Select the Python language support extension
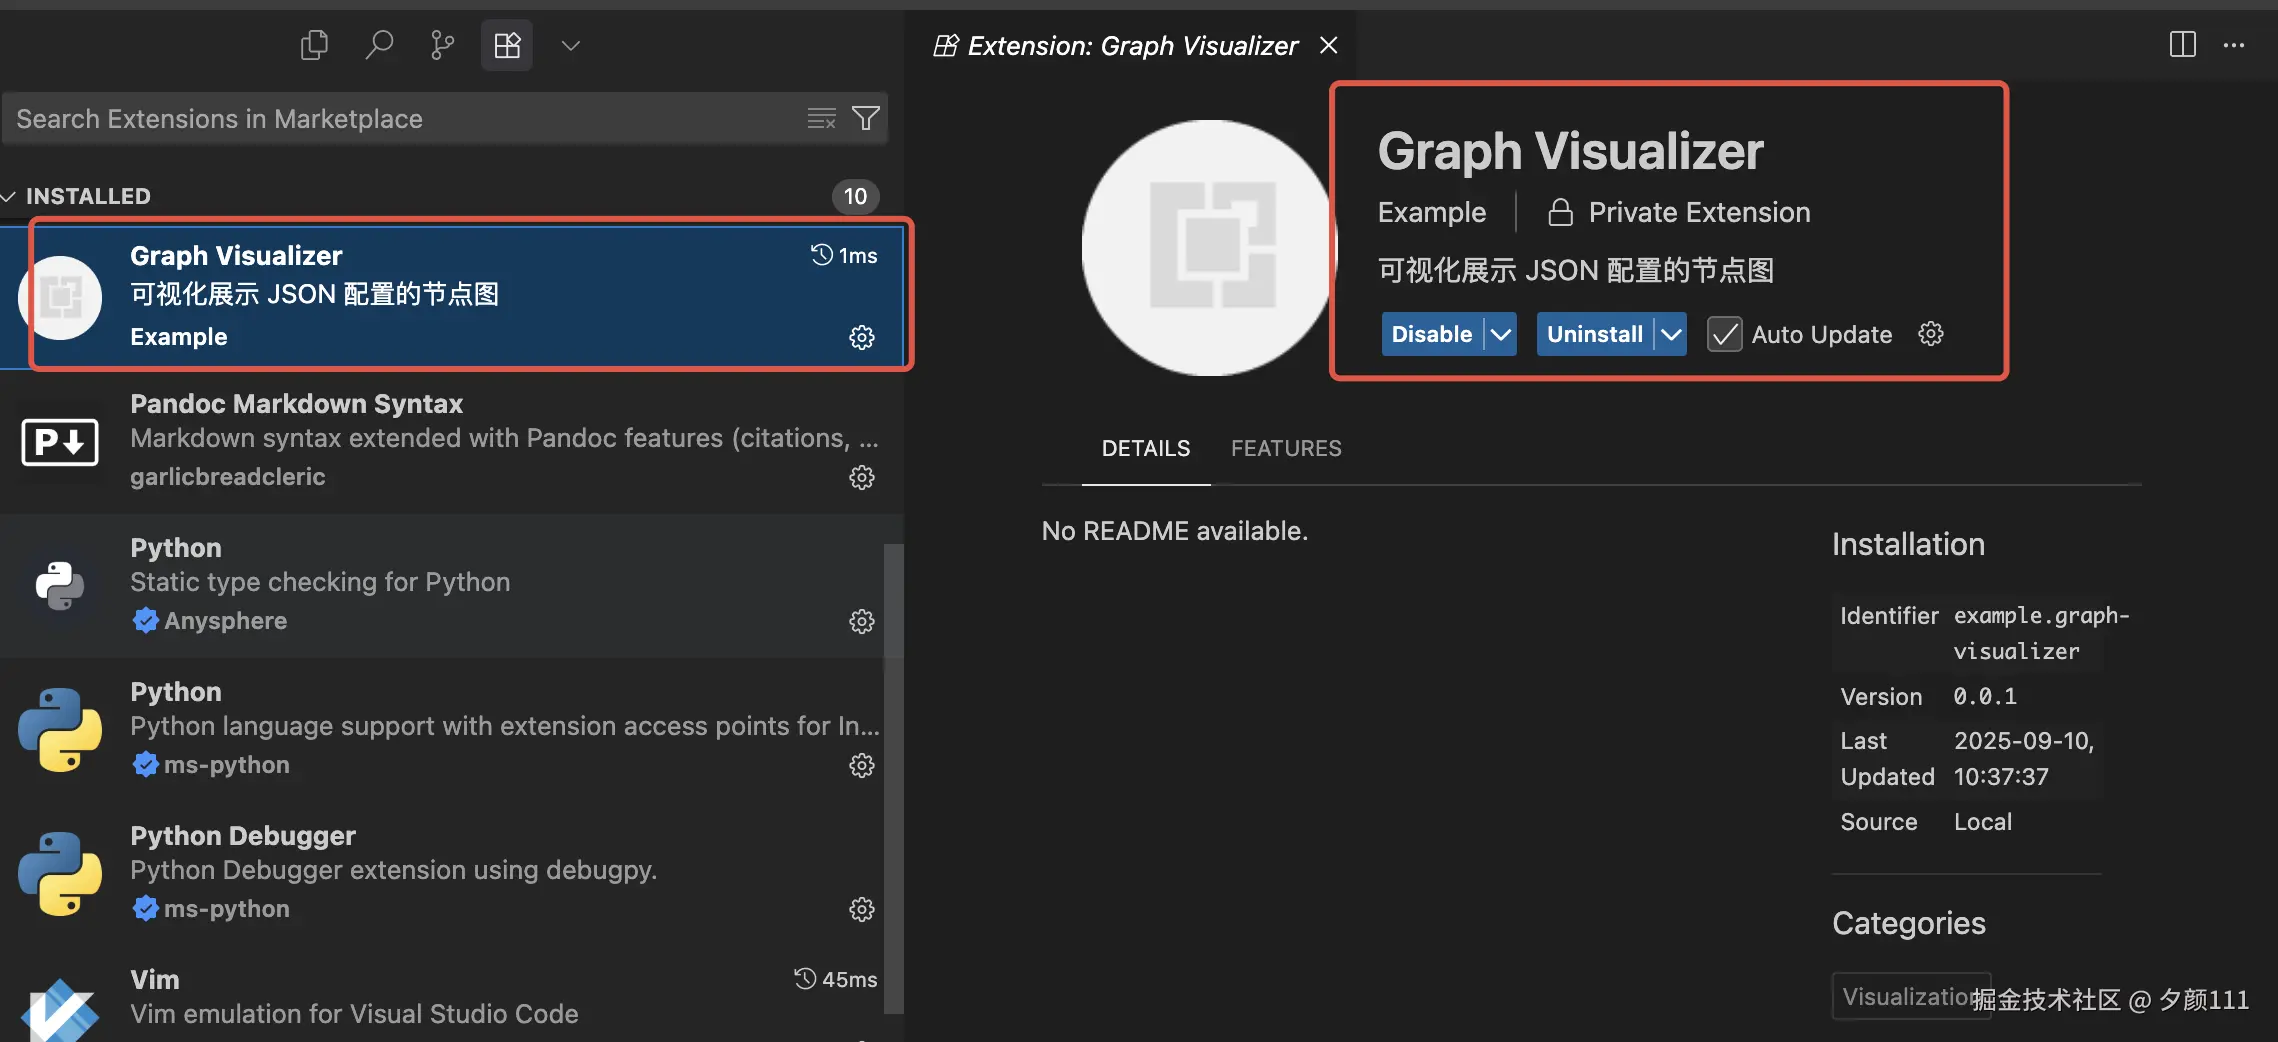Image resolution: width=2278 pixels, height=1042 pixels. point(442,729)
